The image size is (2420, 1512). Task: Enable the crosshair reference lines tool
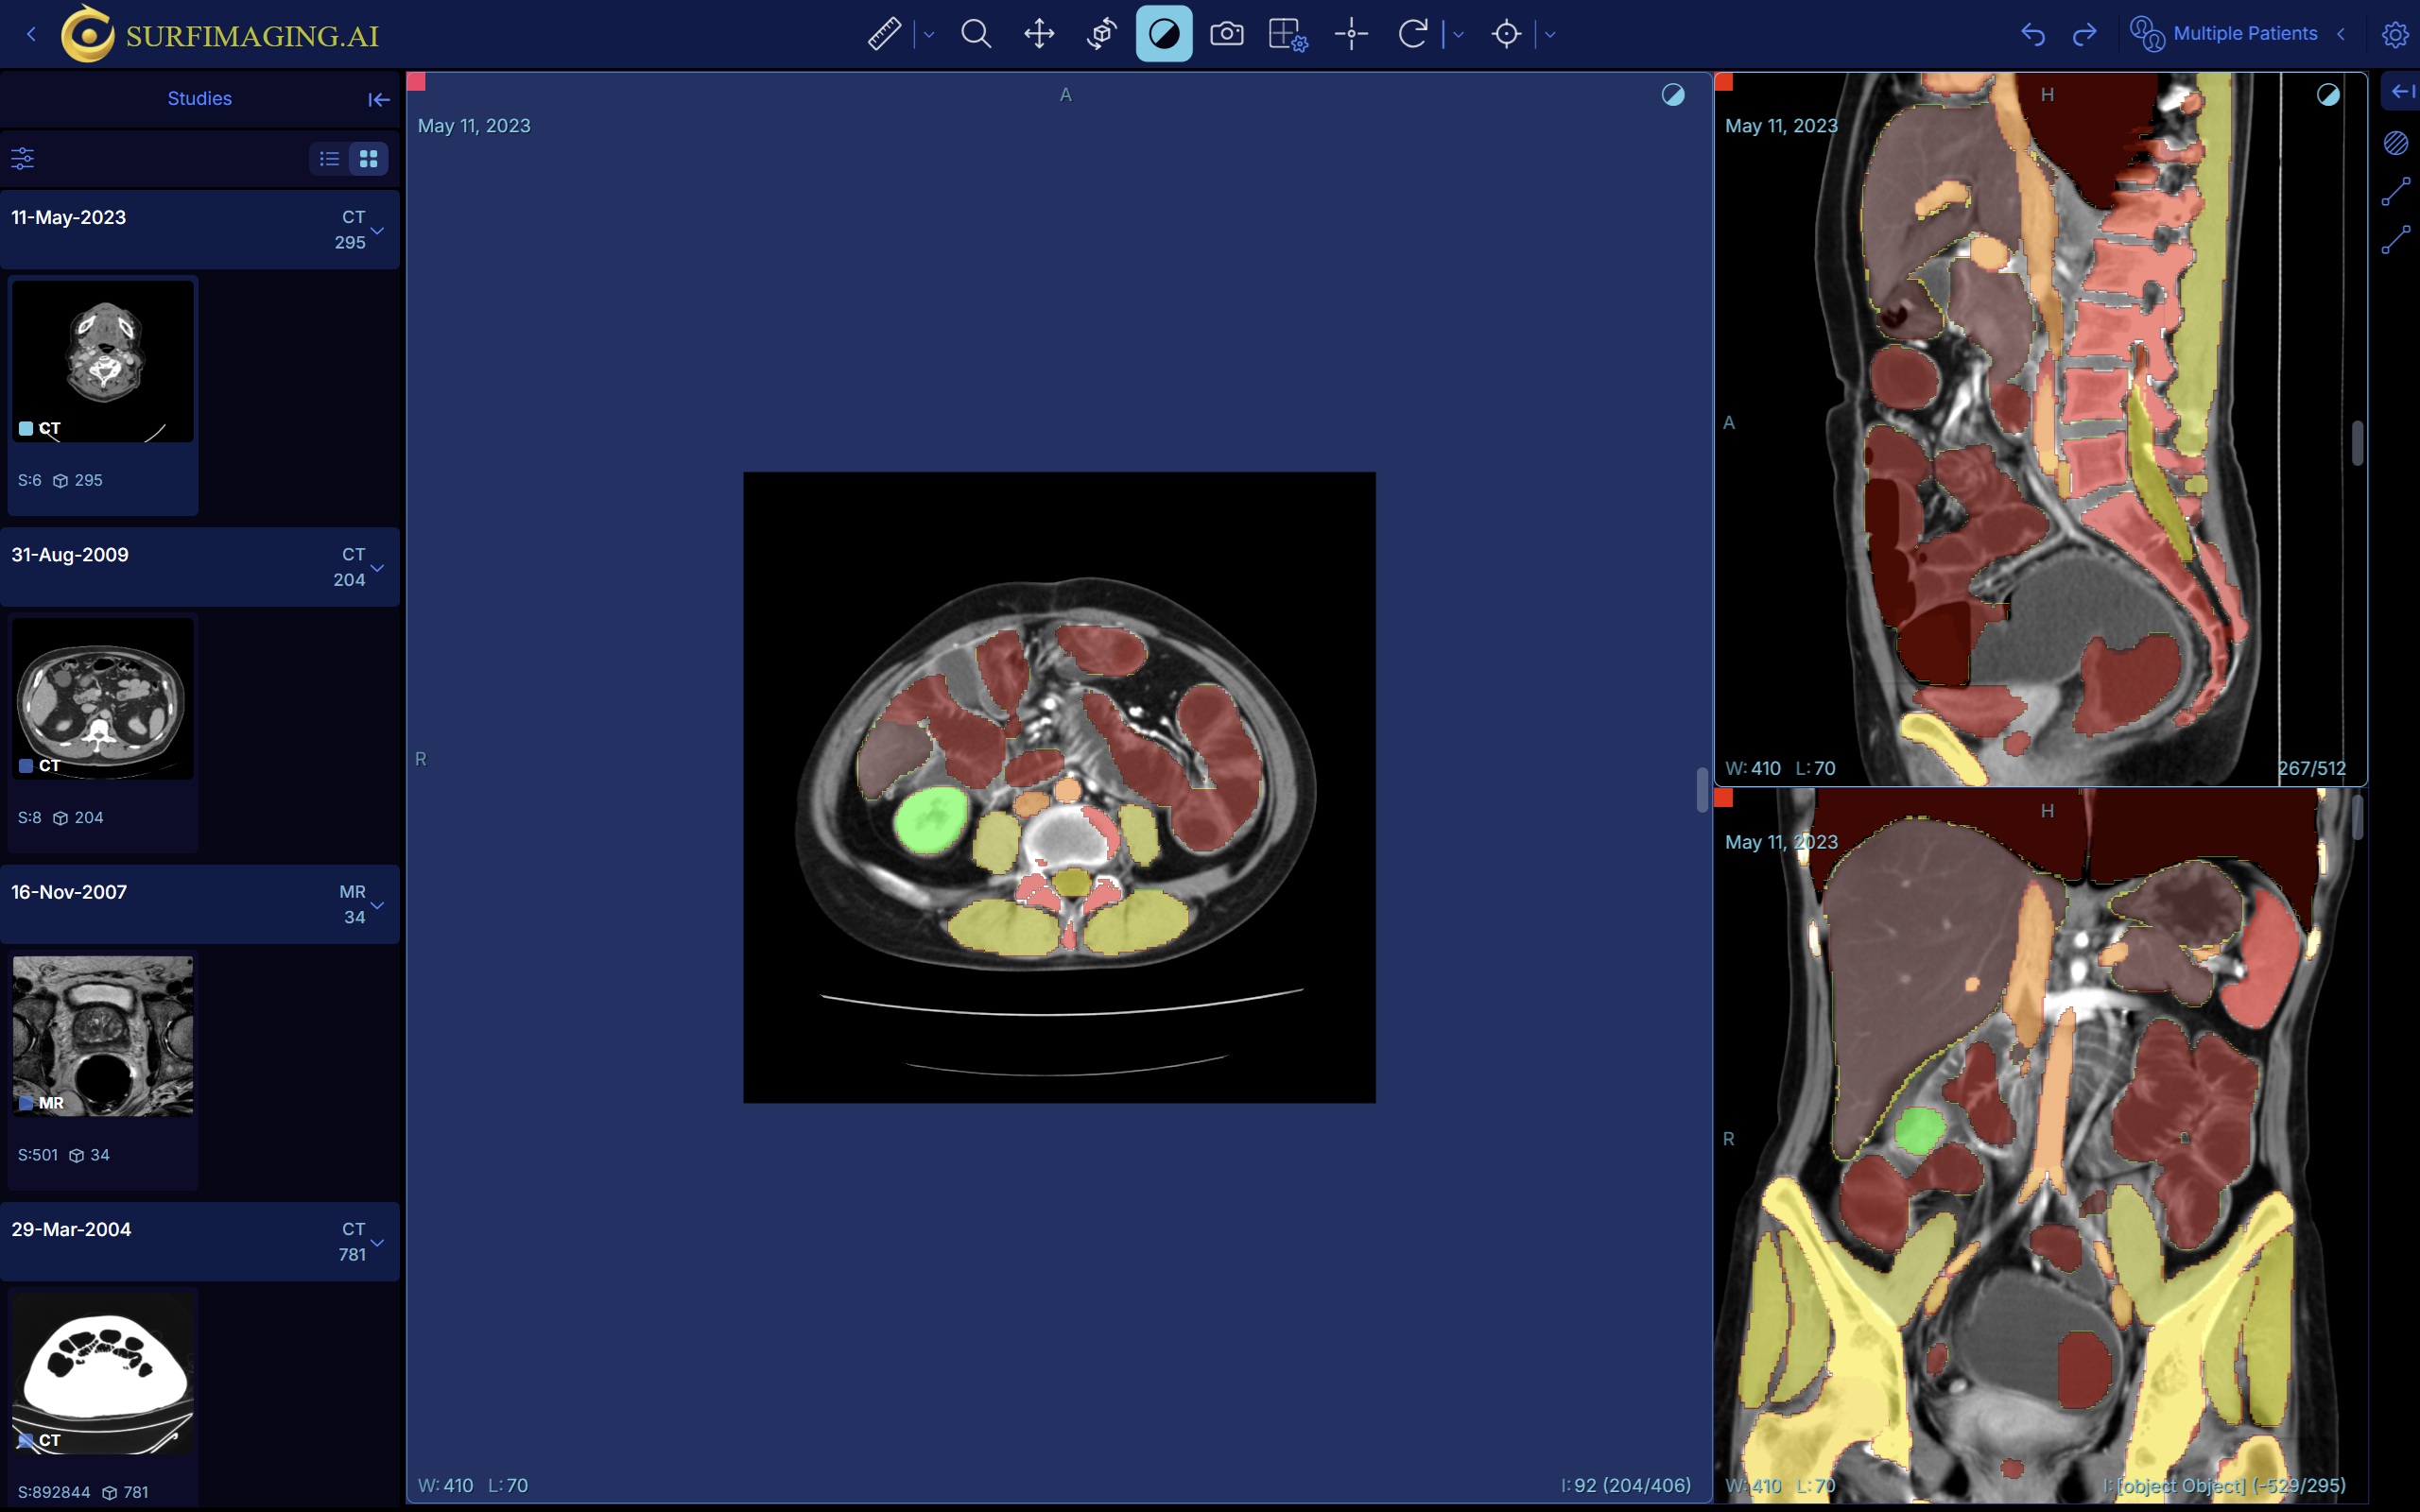click(x=1352, y=33)
